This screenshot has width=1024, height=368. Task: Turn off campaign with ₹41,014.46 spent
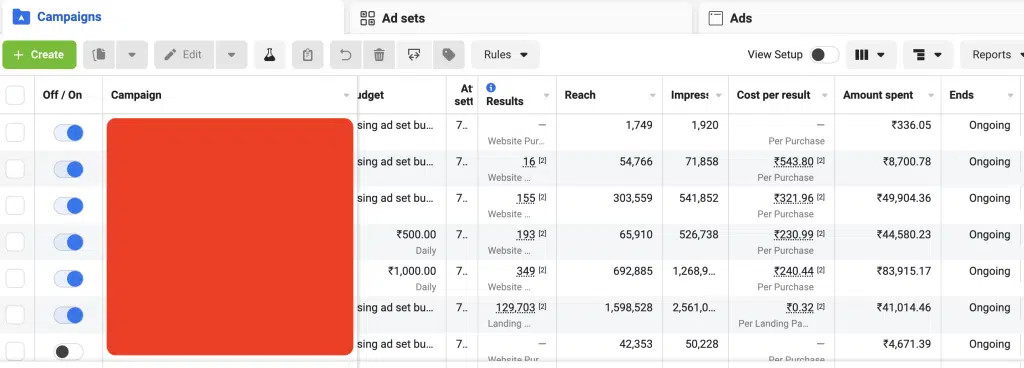pos(69,316)
